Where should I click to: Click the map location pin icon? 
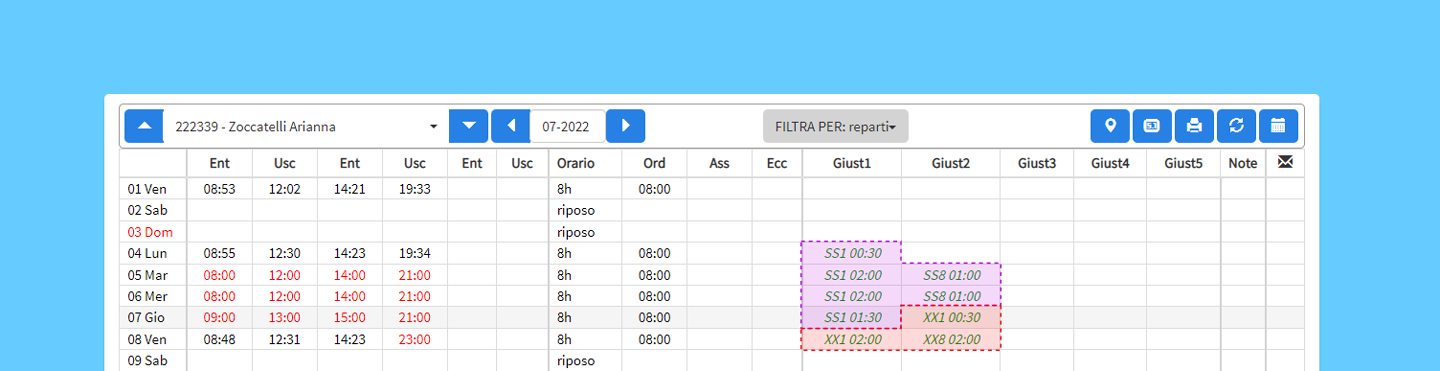point(1110,126)
